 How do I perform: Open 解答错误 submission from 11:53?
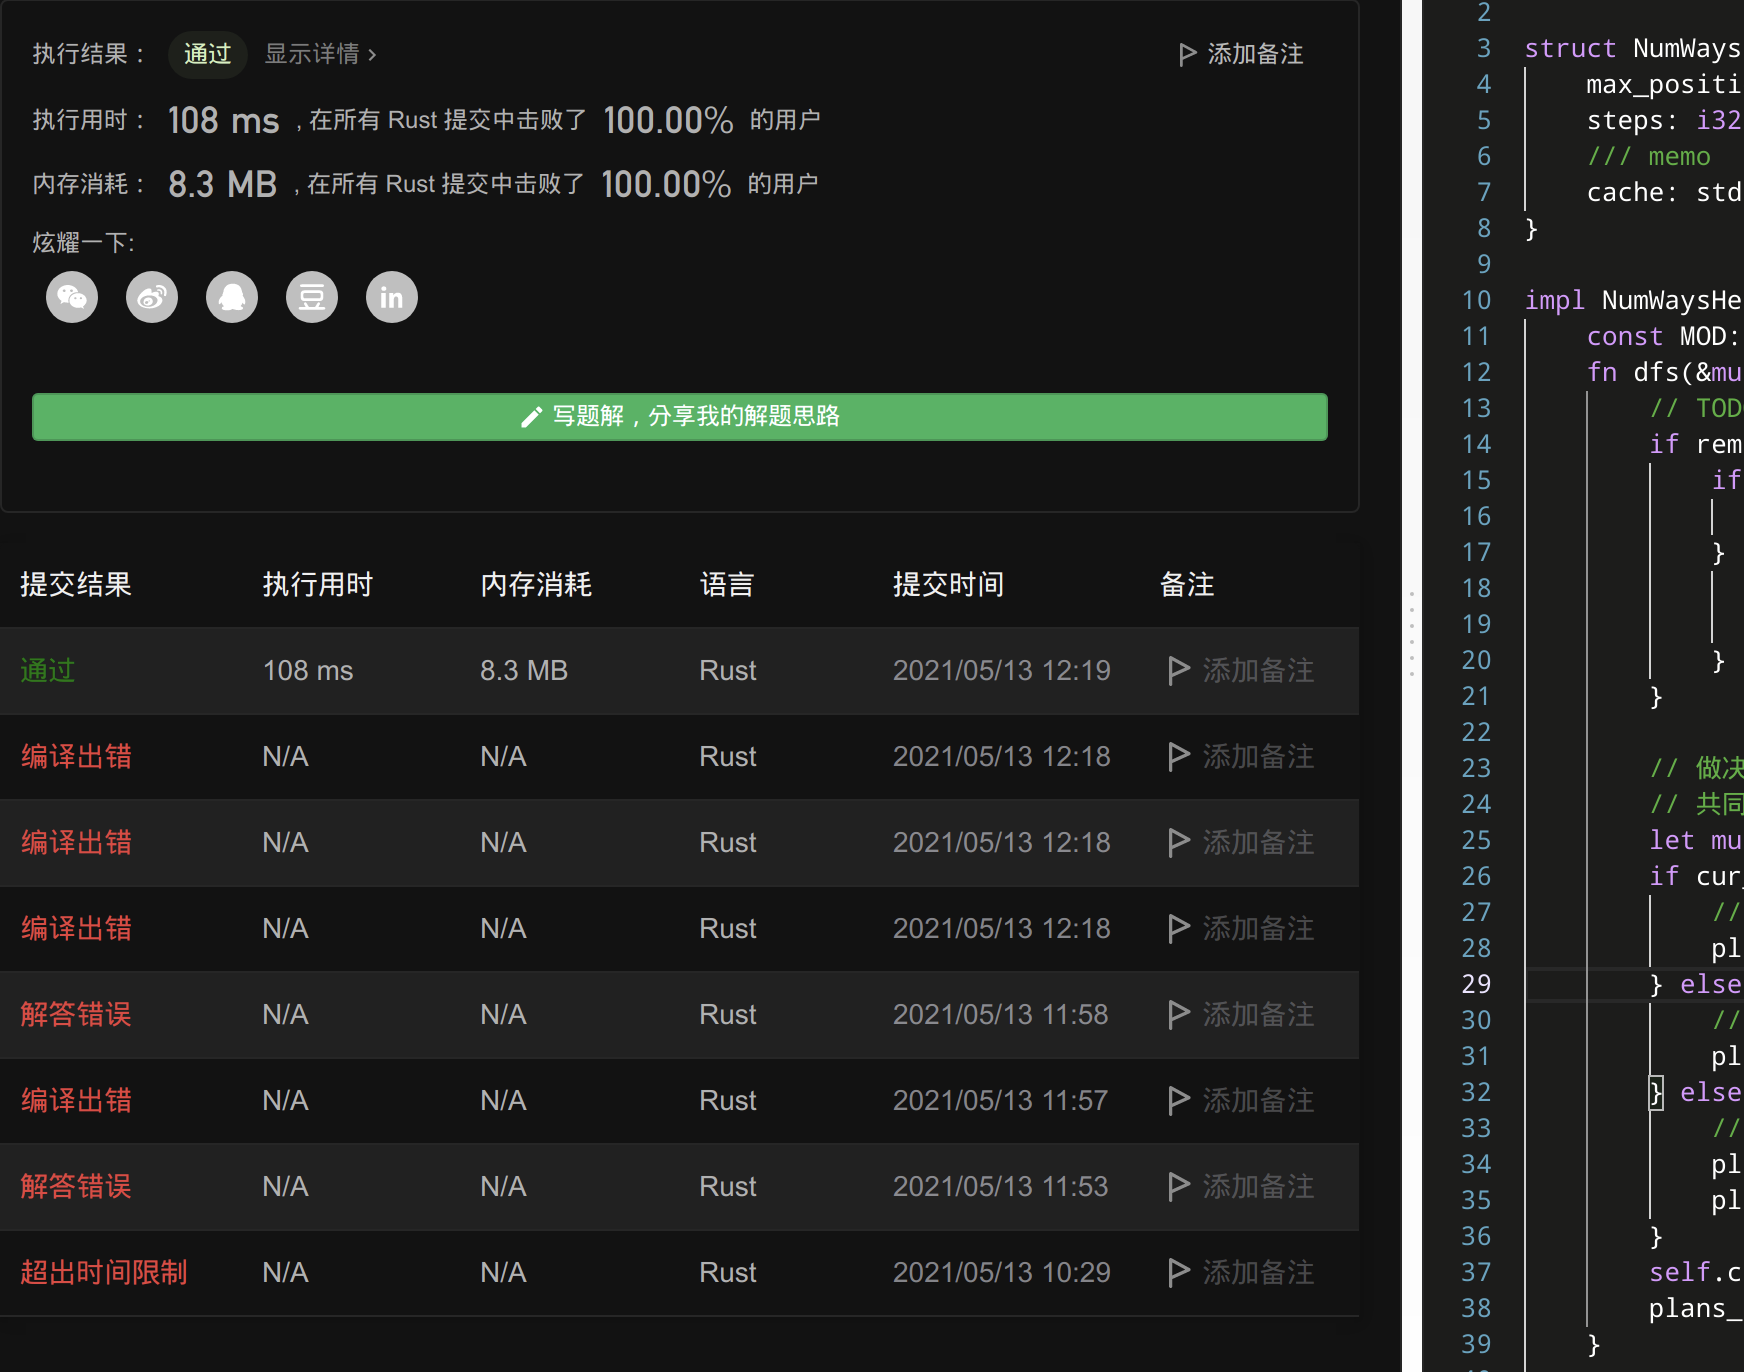point(76,1186)
